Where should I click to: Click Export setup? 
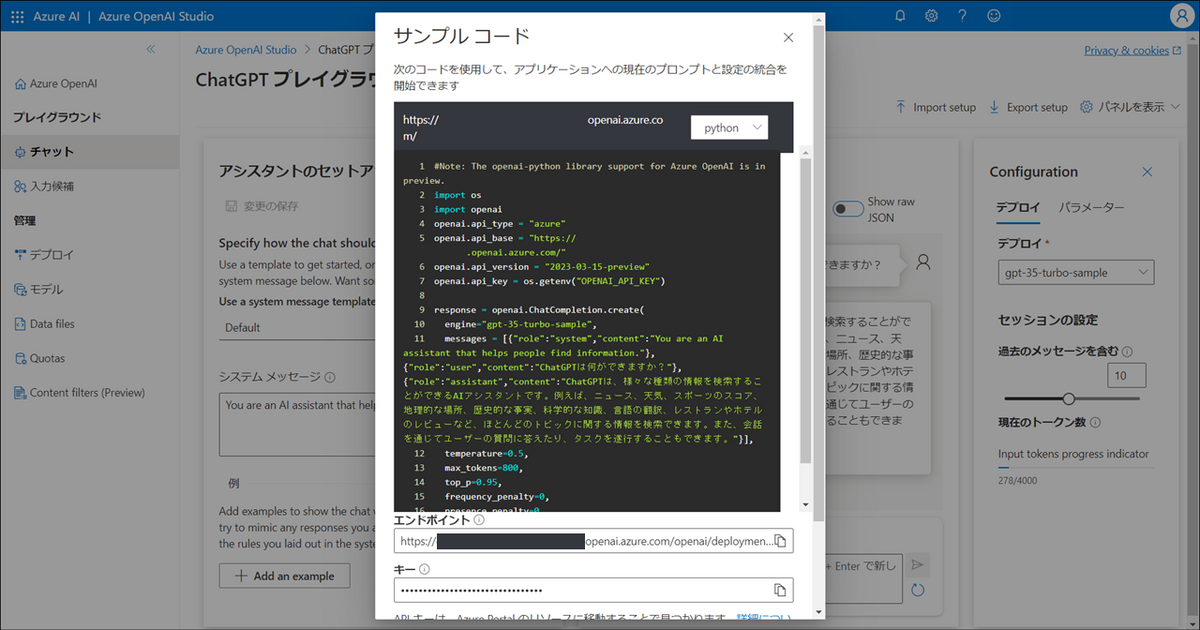(x=1028, y=107)
